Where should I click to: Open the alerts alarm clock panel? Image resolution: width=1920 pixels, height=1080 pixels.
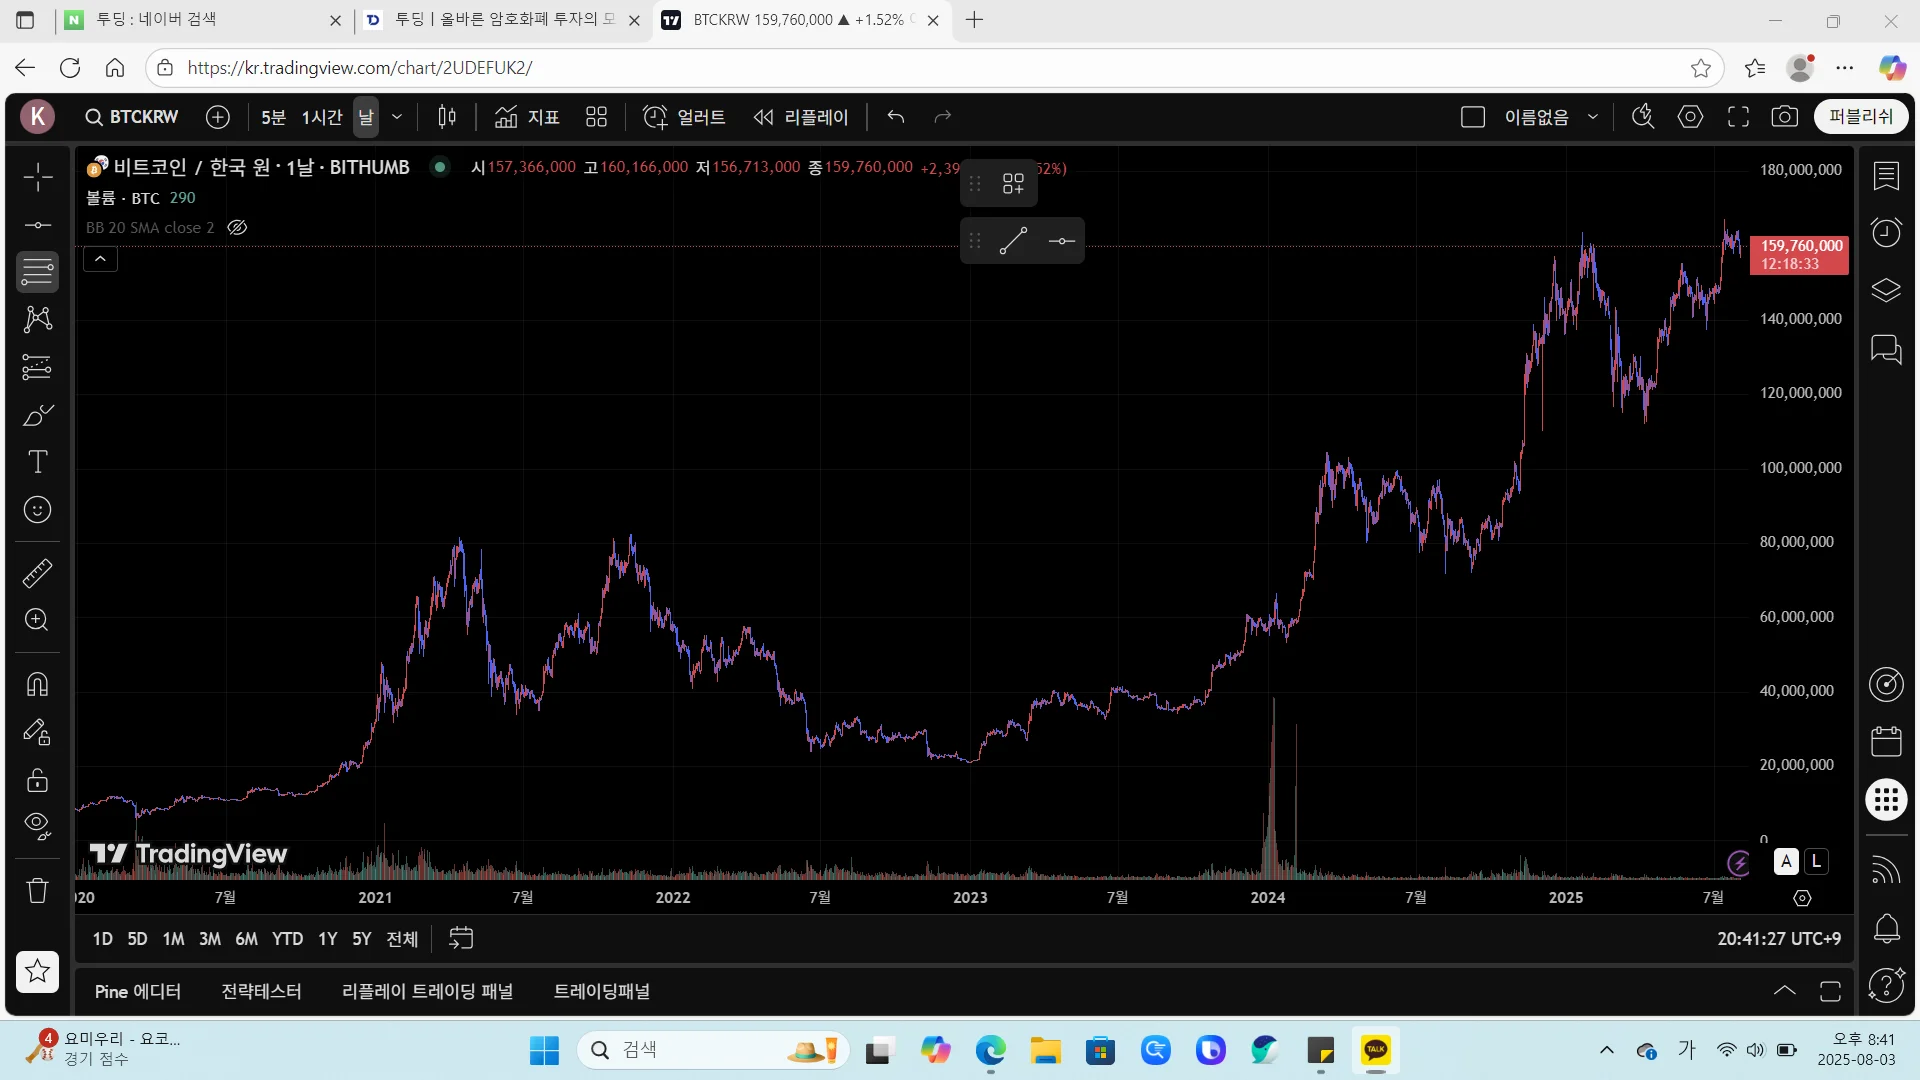point(1886,233)
